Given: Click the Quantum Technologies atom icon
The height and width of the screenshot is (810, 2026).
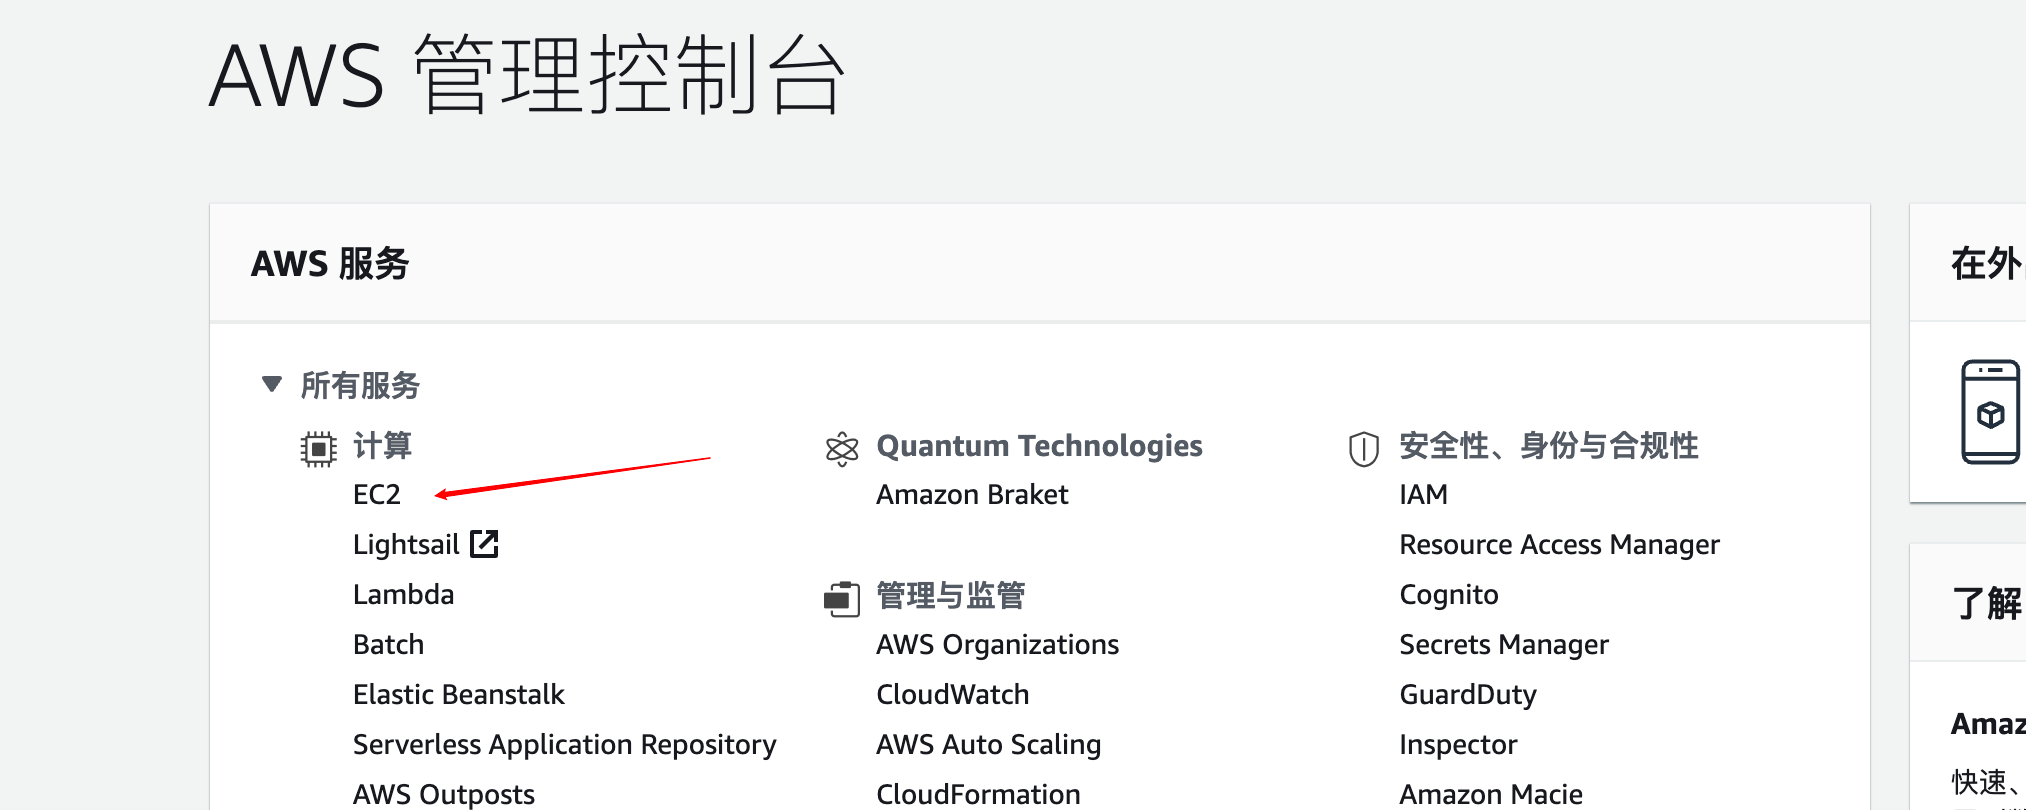Looking at the screenshot, I should click(x=842, y=449).
